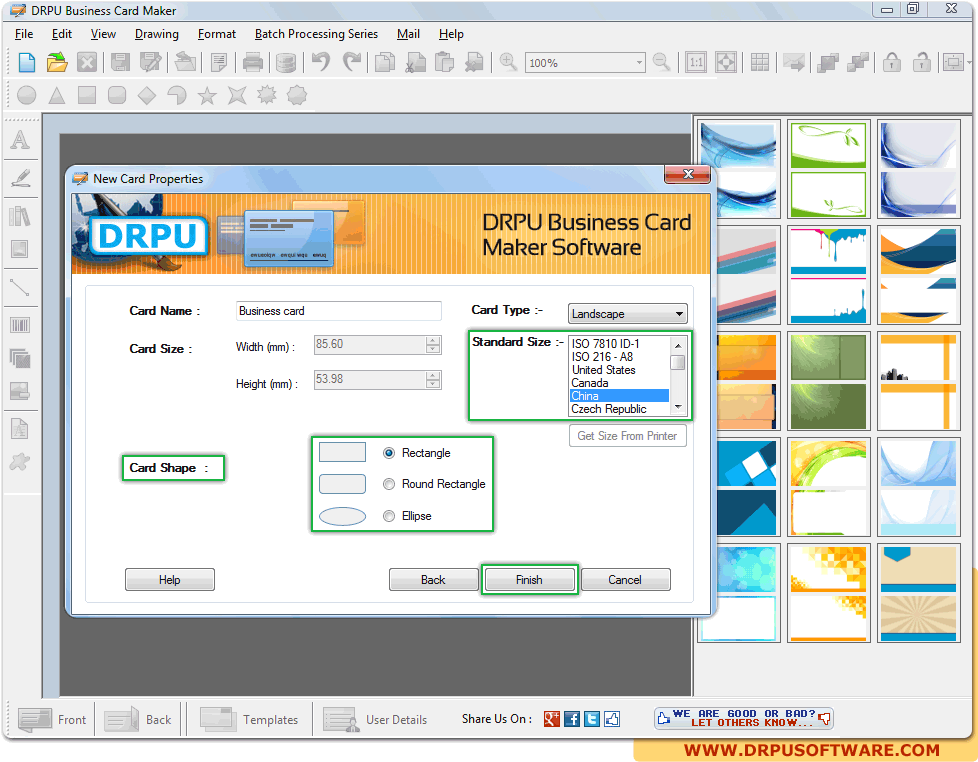This screenshot has width=978, height=762.
Task: Open file using the folder icon
Action: pyautogui.click(x=57, y=62)
